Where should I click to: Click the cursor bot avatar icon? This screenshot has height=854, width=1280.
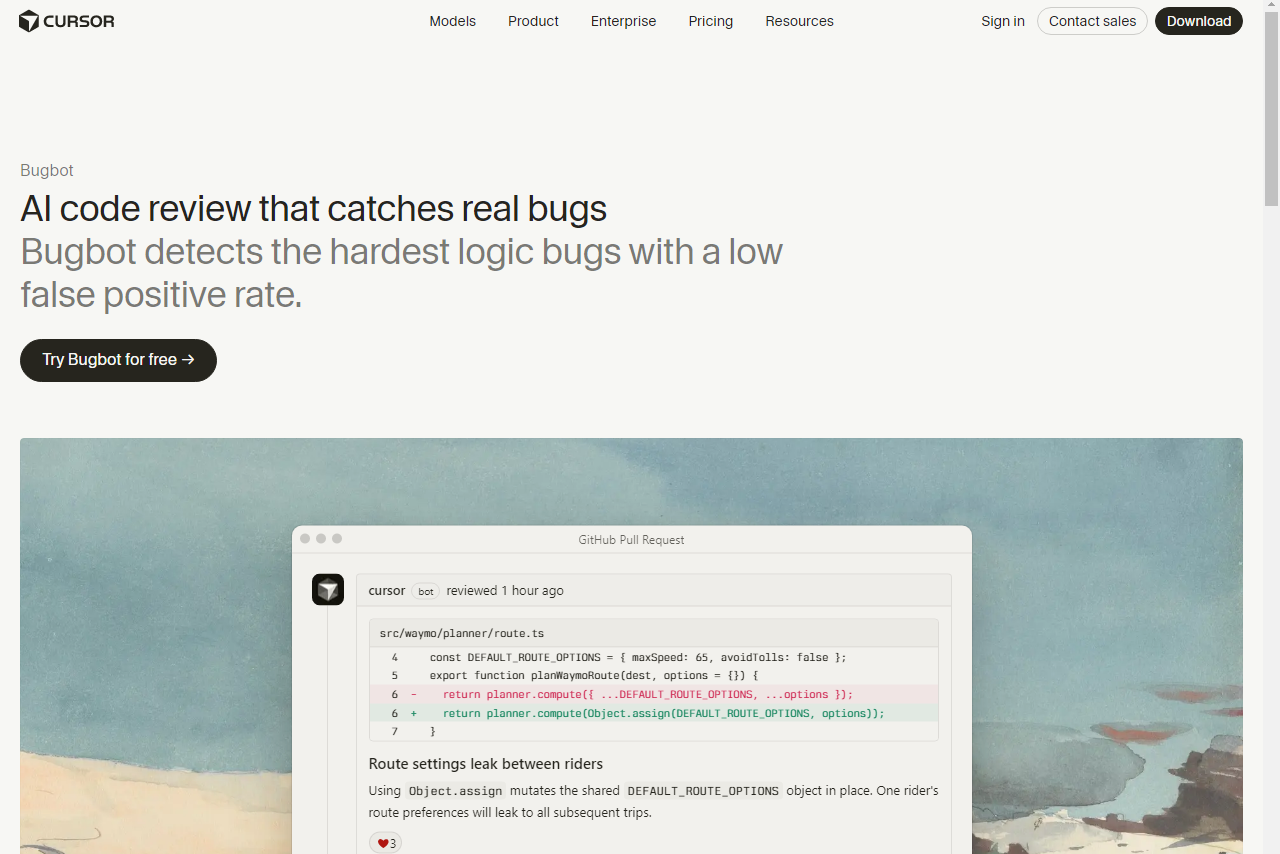(x=328, y=590)
